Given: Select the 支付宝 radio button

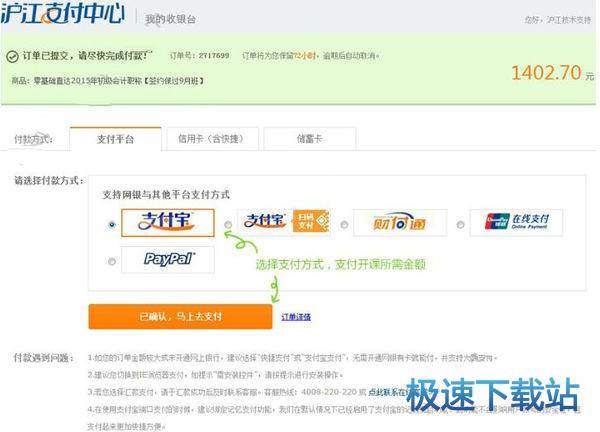Looking at the screenshot, I should click(112, 224).
